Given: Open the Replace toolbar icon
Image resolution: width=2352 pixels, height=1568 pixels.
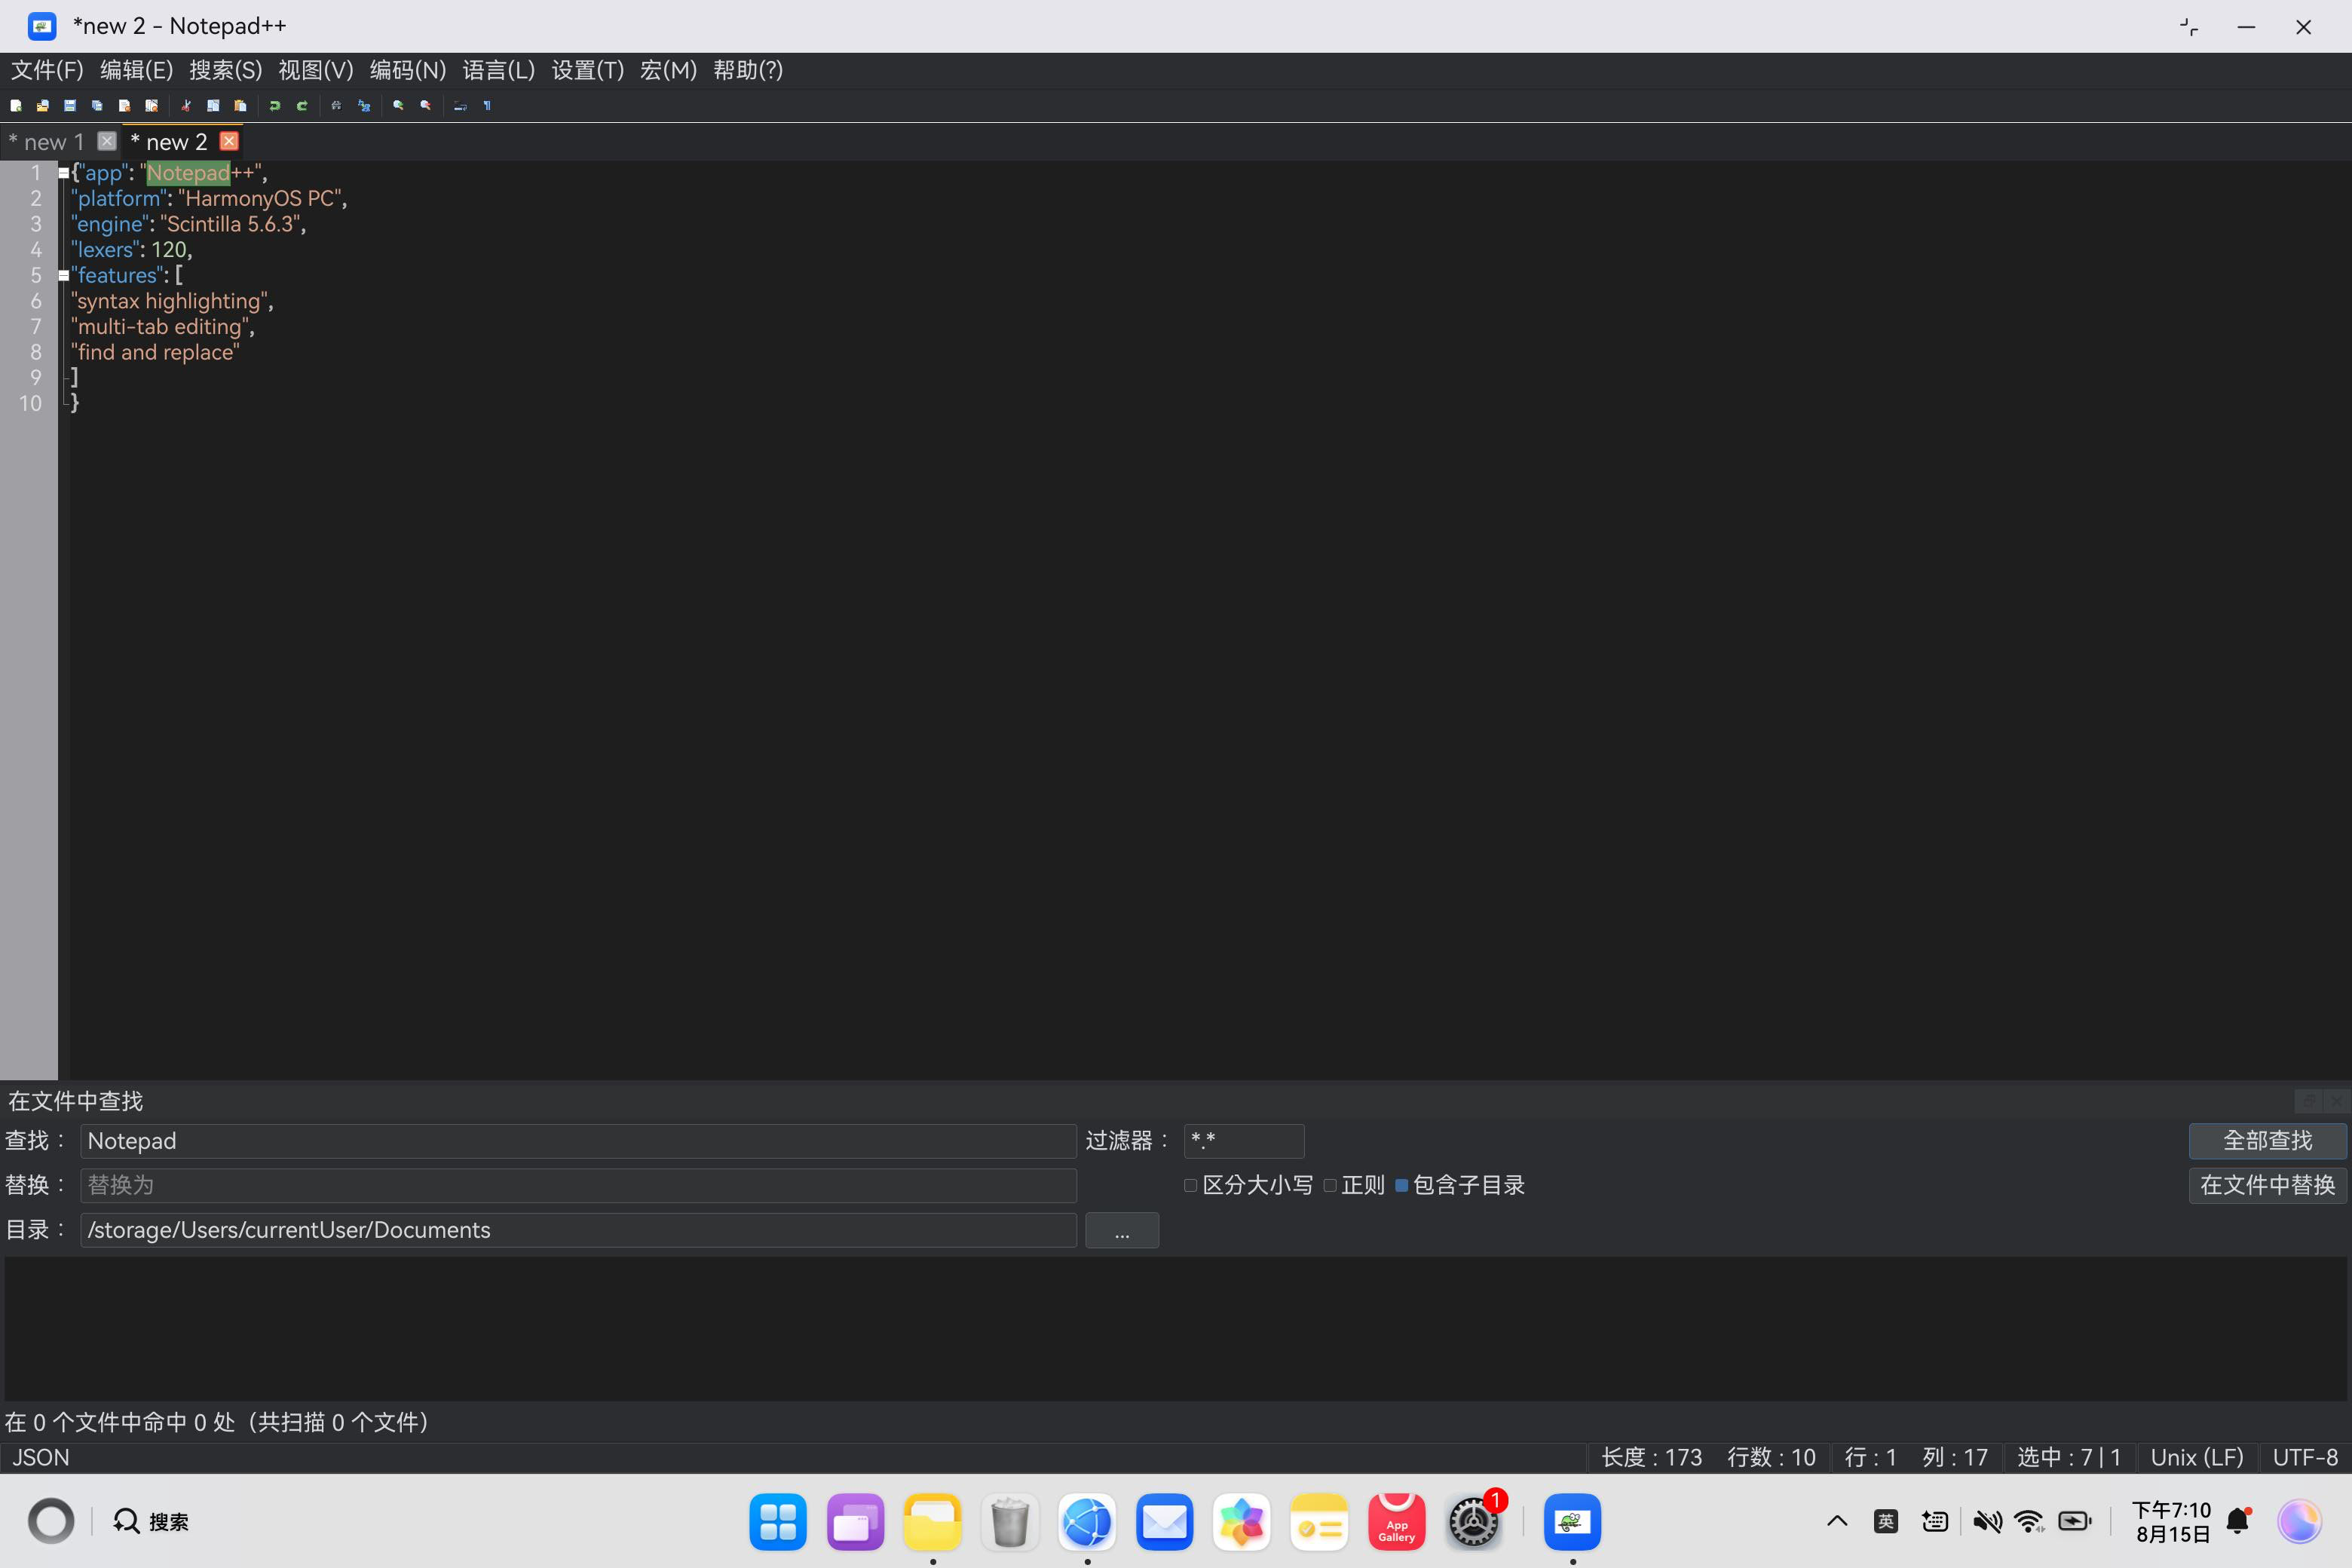Looking at the screenshot, I should [x=364, y=105].
